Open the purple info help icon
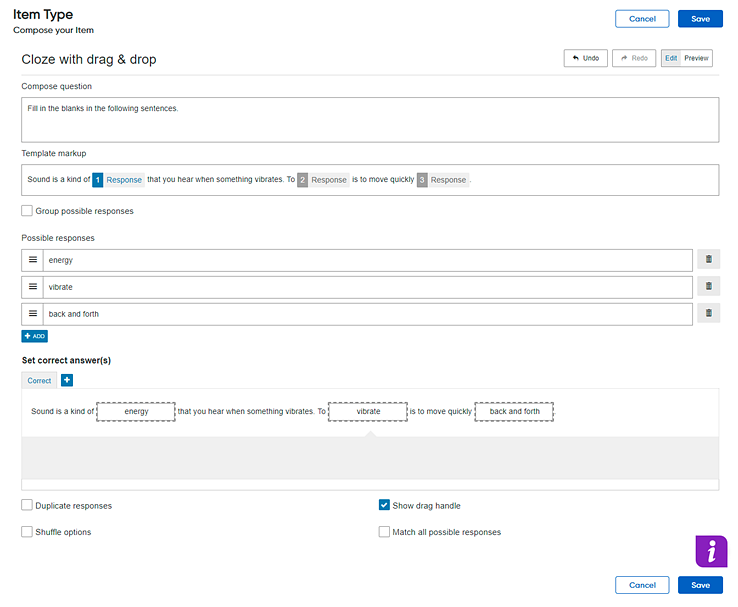Screen dimensions: 738x607 pos(711,551)
